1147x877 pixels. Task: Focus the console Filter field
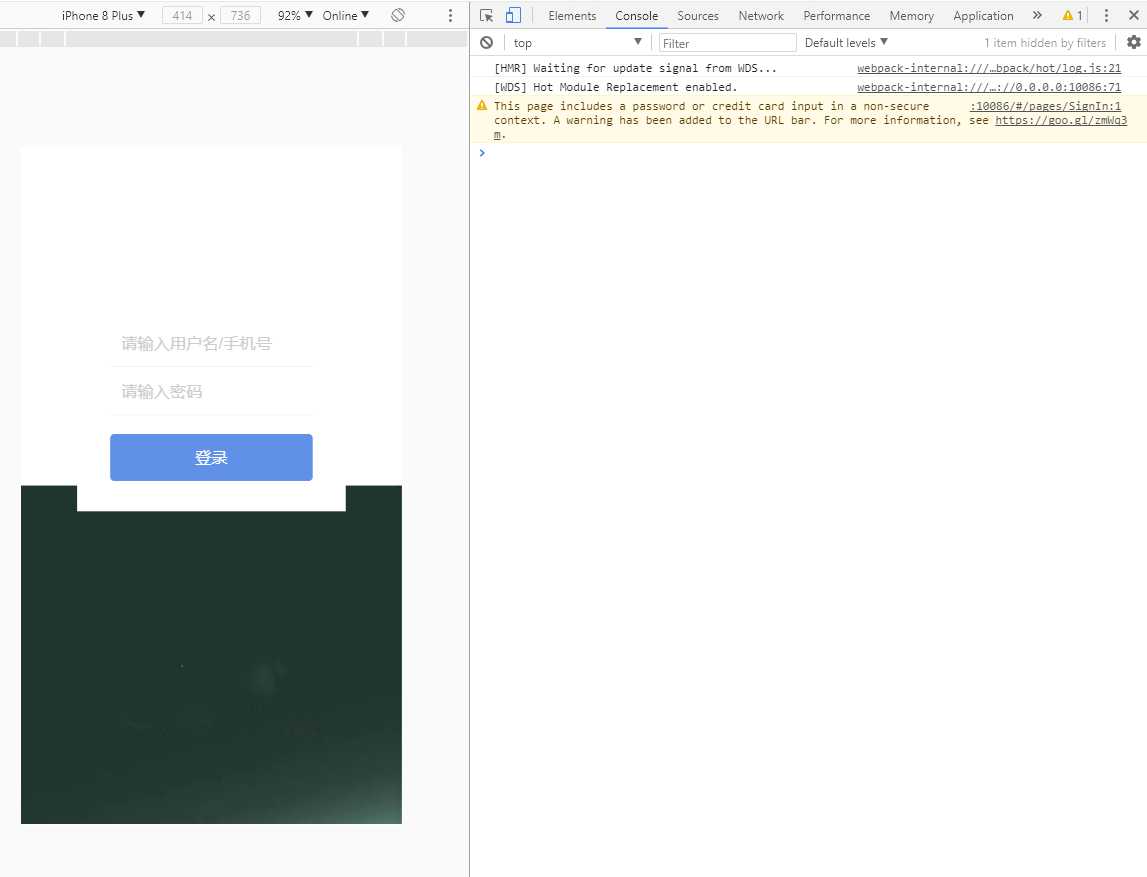coord(727,43)
